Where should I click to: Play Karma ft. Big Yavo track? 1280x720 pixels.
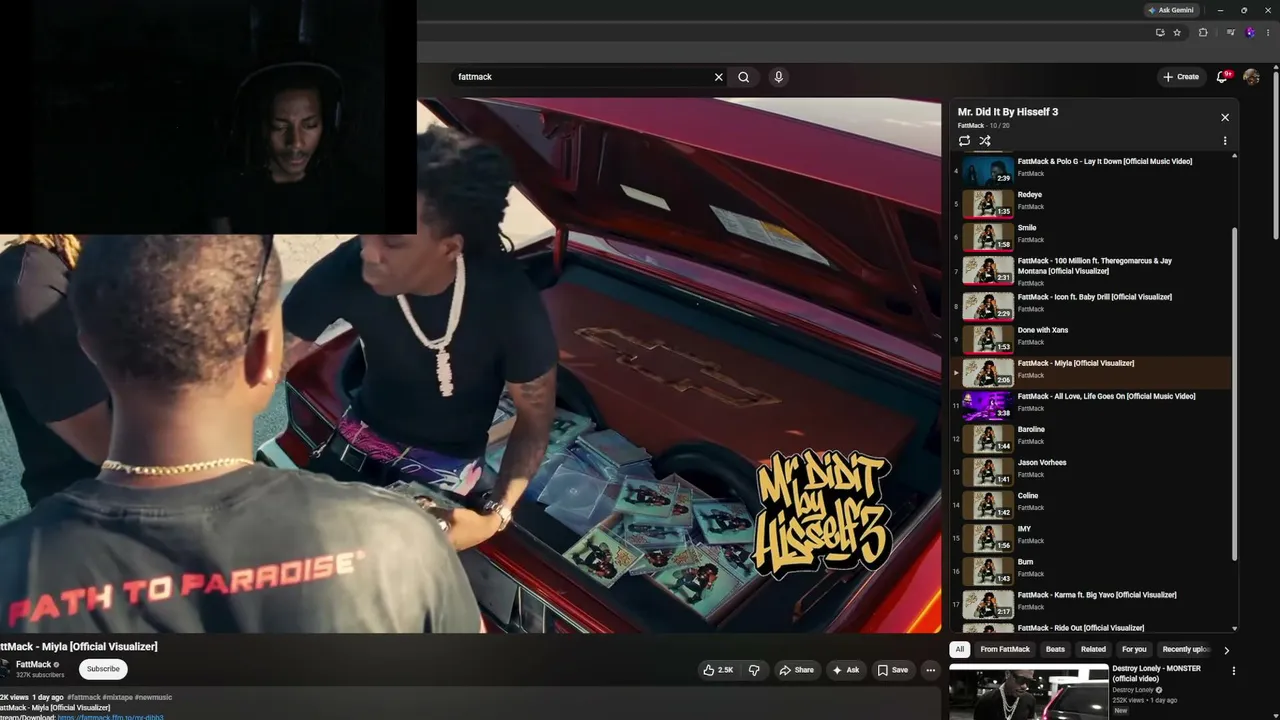(x=1091, y=603)
